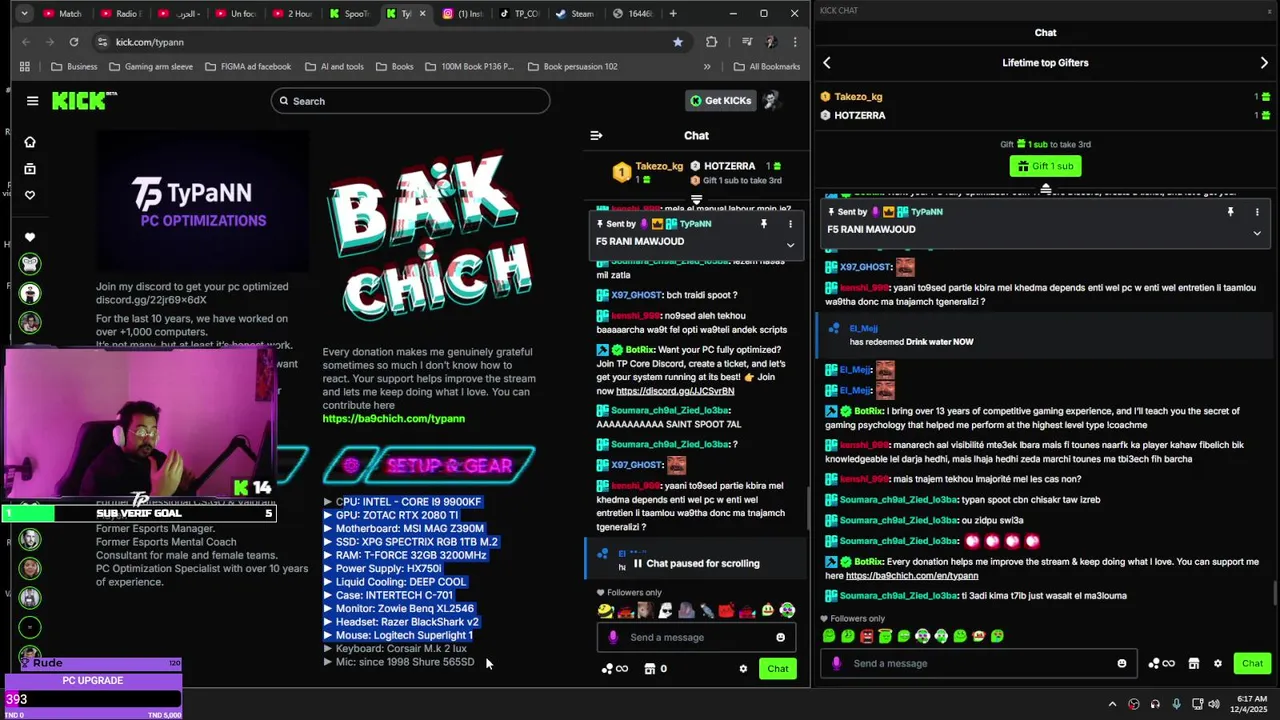Open the Business bookmarks folder
The height and width of the screenshot is (720, 1280).
[74, 67]
